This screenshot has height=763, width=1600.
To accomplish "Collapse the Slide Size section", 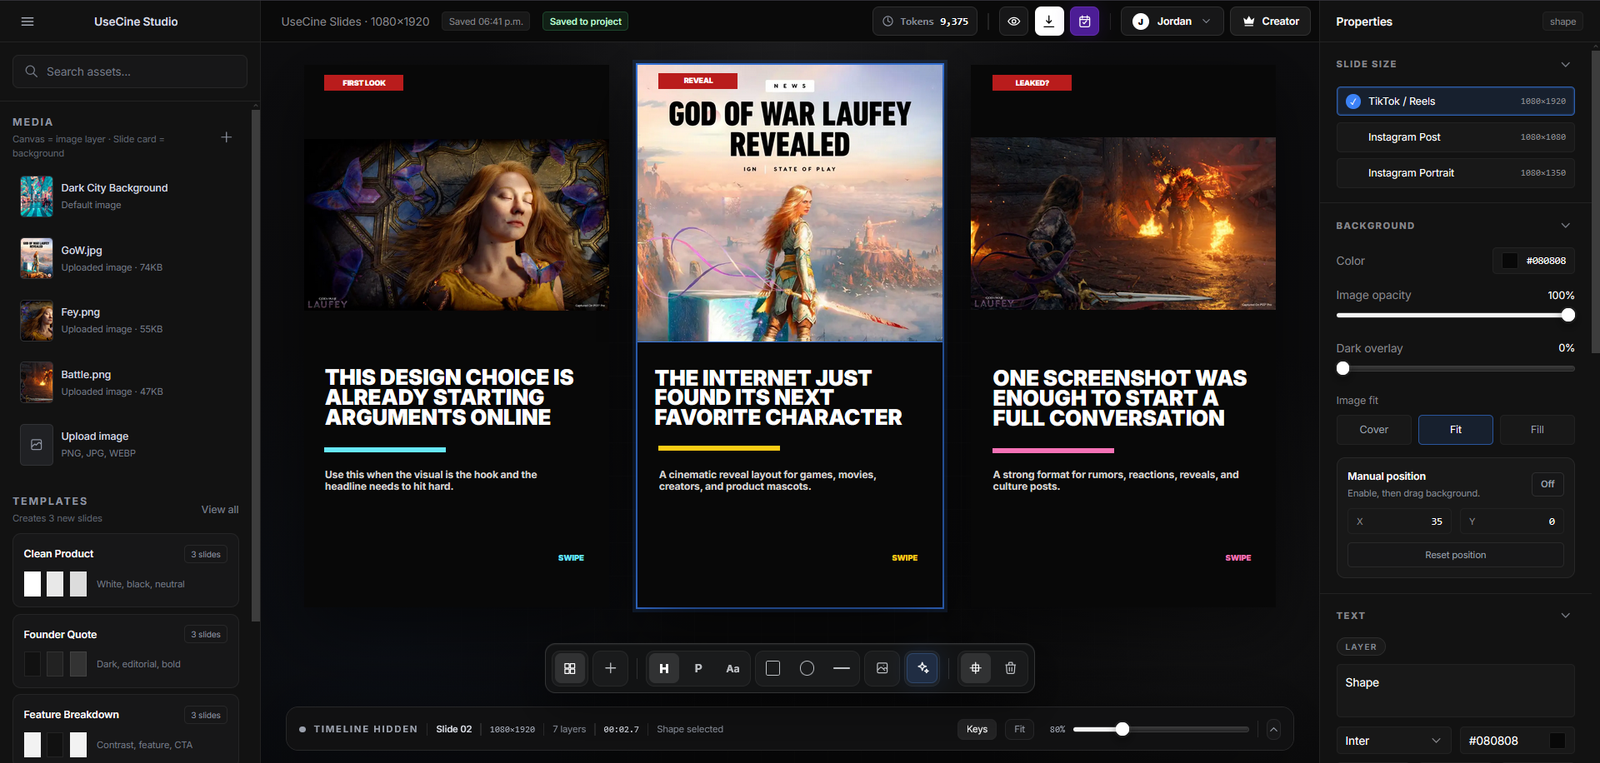I will (1565, 64).
